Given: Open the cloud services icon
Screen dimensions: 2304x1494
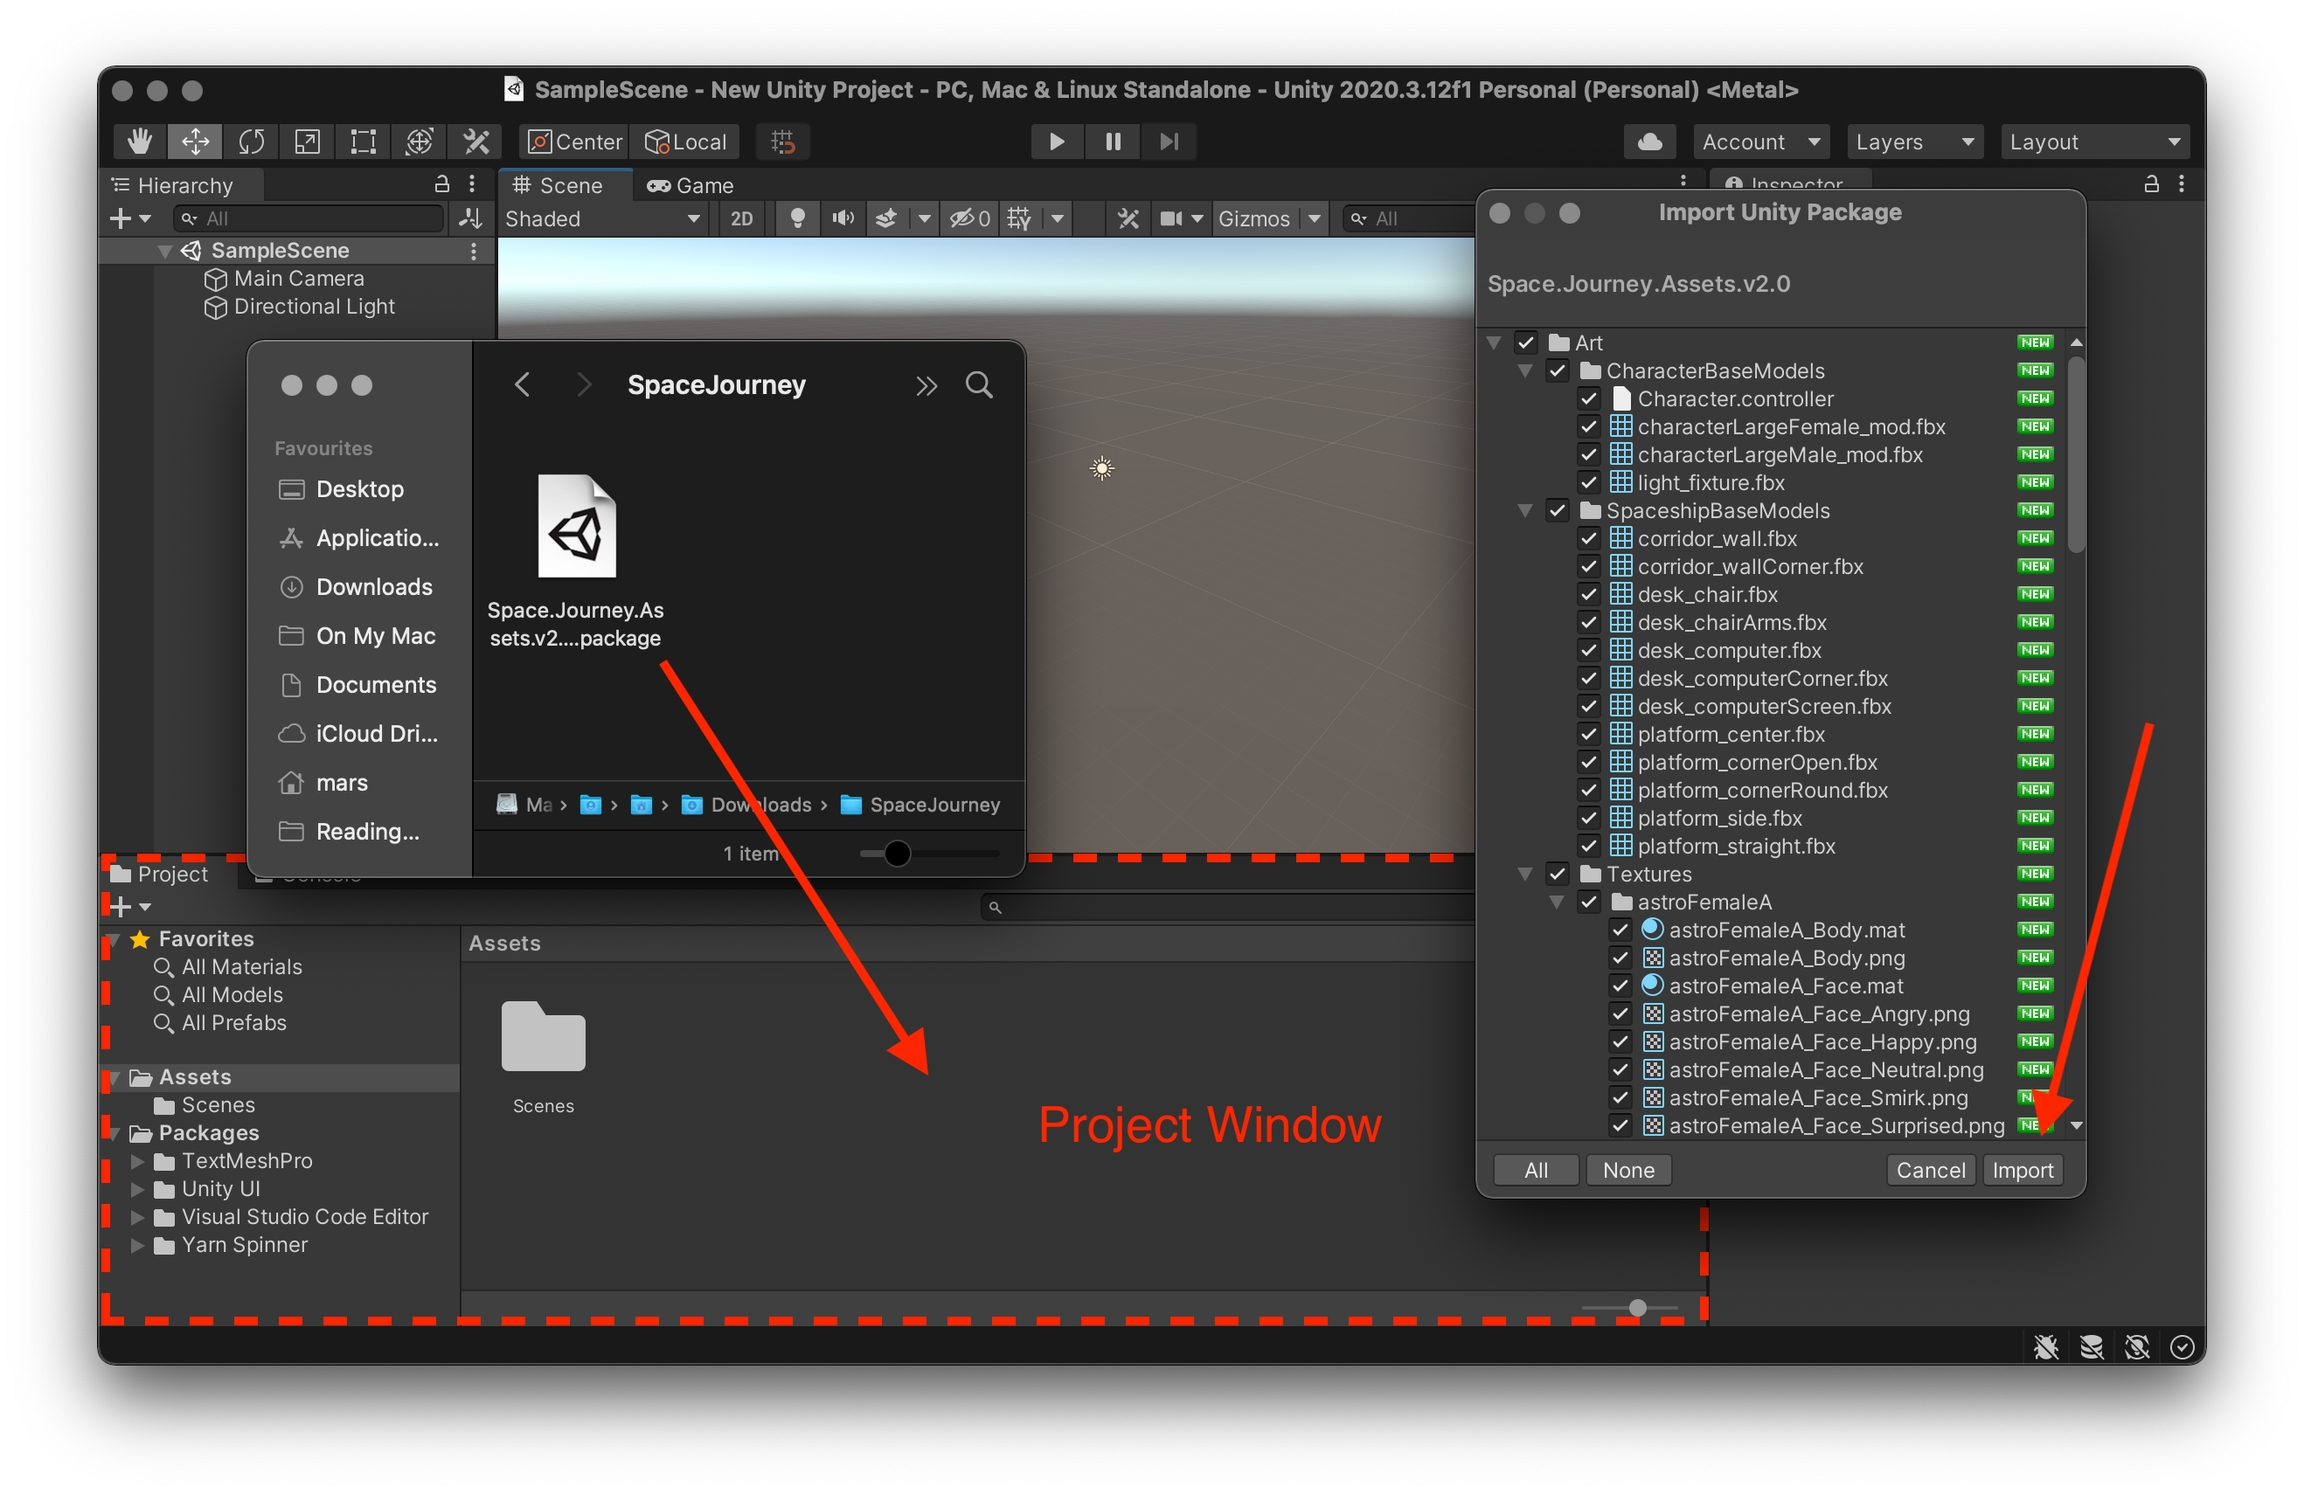Looking at the screenshot, I should (x=1649, y=141).
